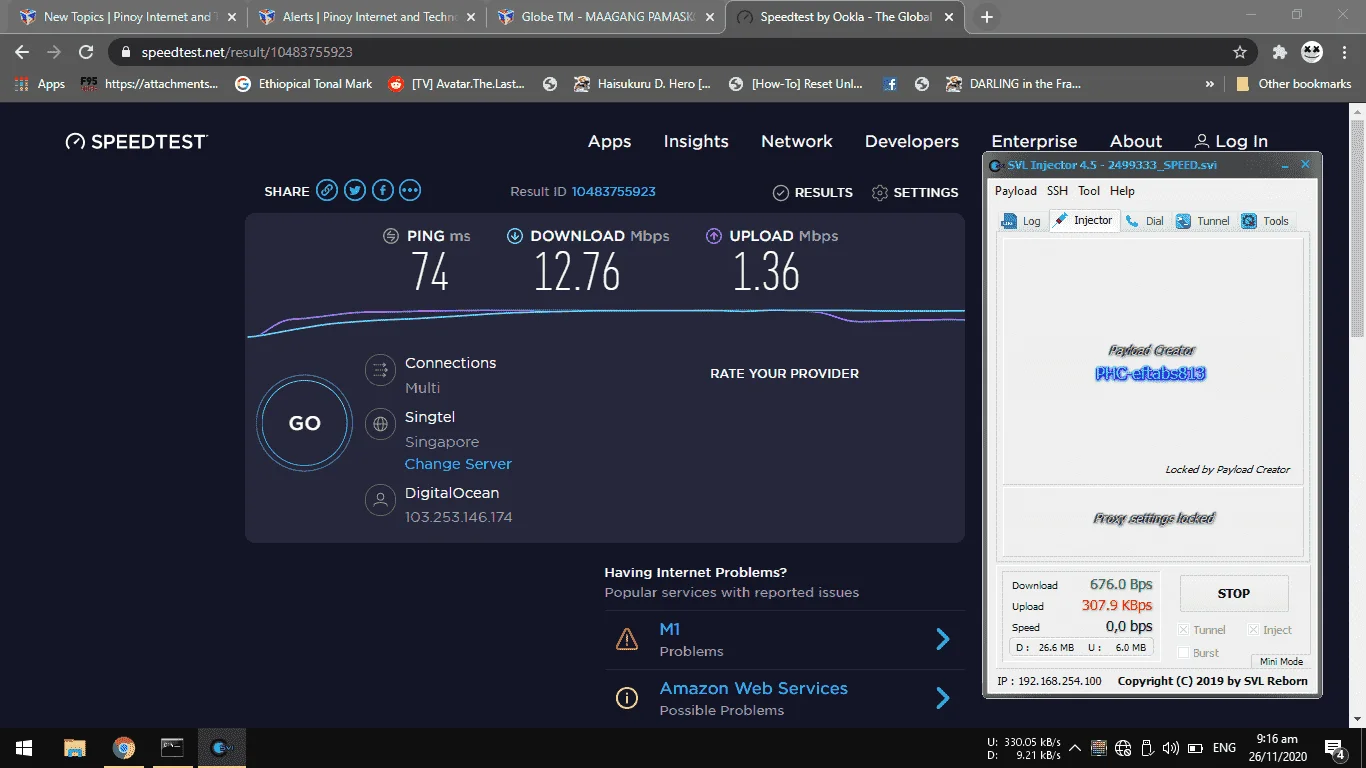Viewport: 1366px width, 768px height.
Task: Stop the injector with STOP button
Action: (x=1234, y=593)
